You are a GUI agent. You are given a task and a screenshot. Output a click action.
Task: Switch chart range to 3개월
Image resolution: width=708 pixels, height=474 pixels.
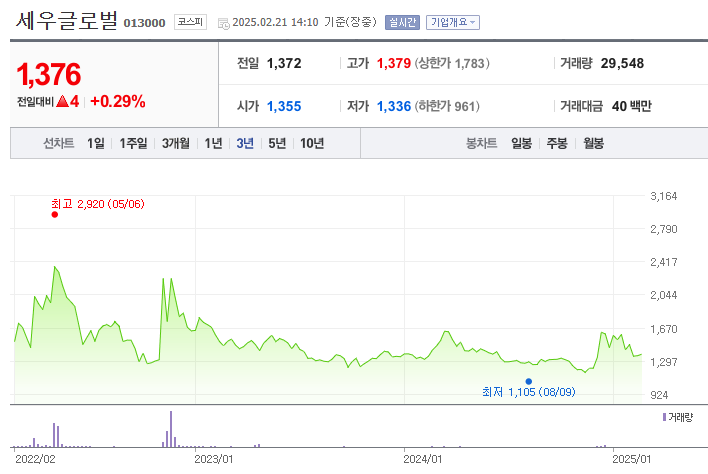click(x=176, y=144)
